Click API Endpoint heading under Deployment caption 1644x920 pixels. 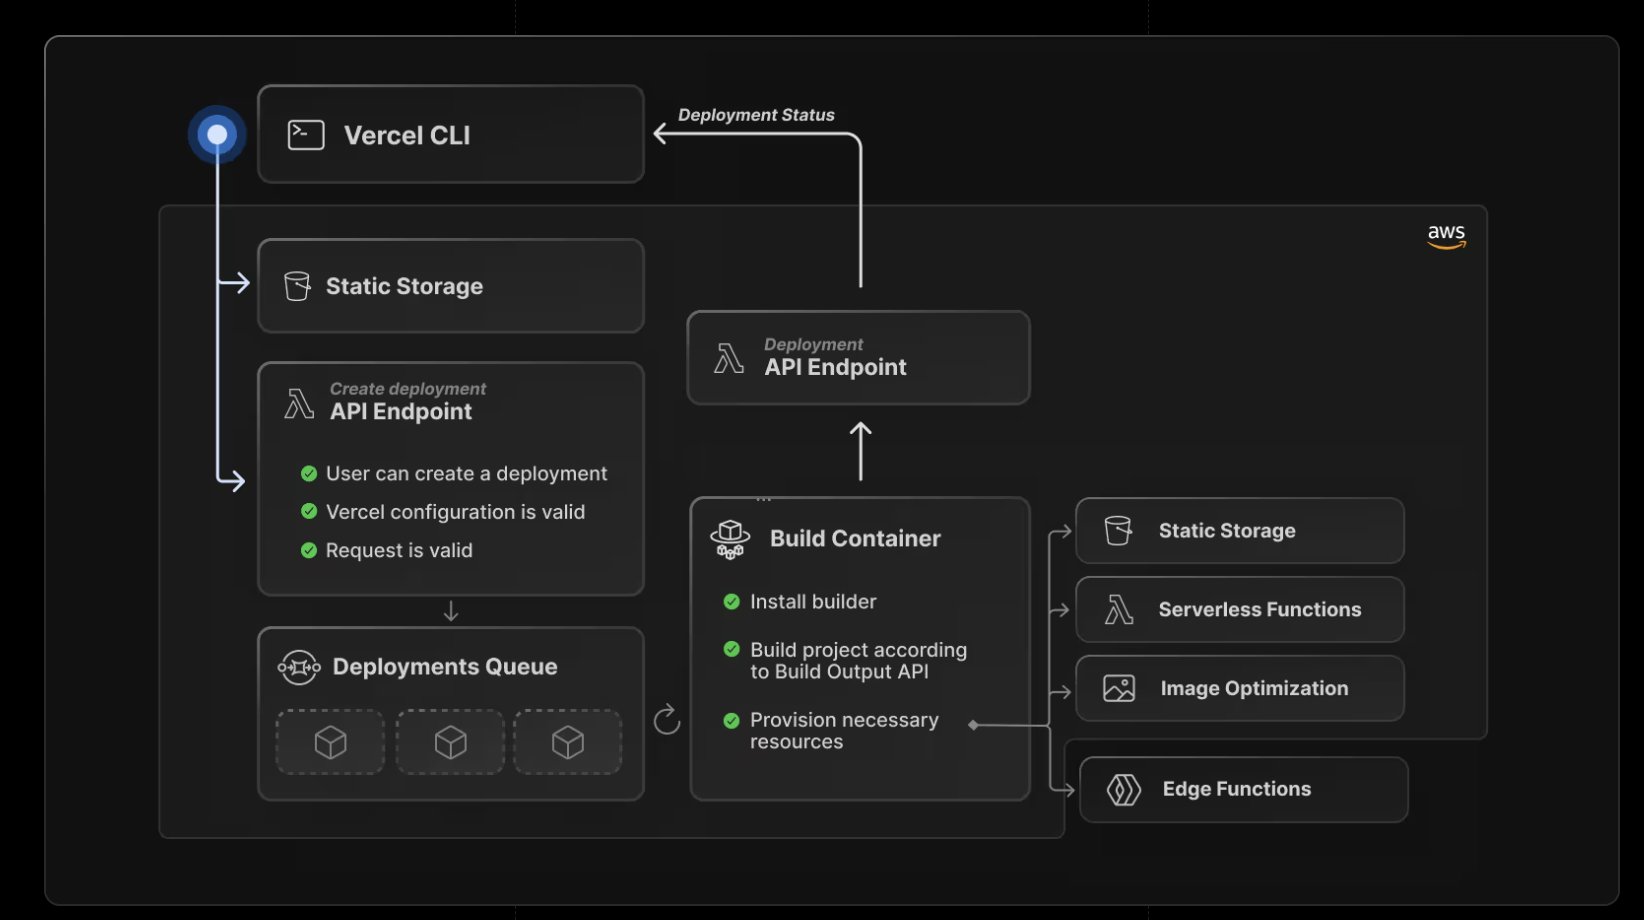835,368
